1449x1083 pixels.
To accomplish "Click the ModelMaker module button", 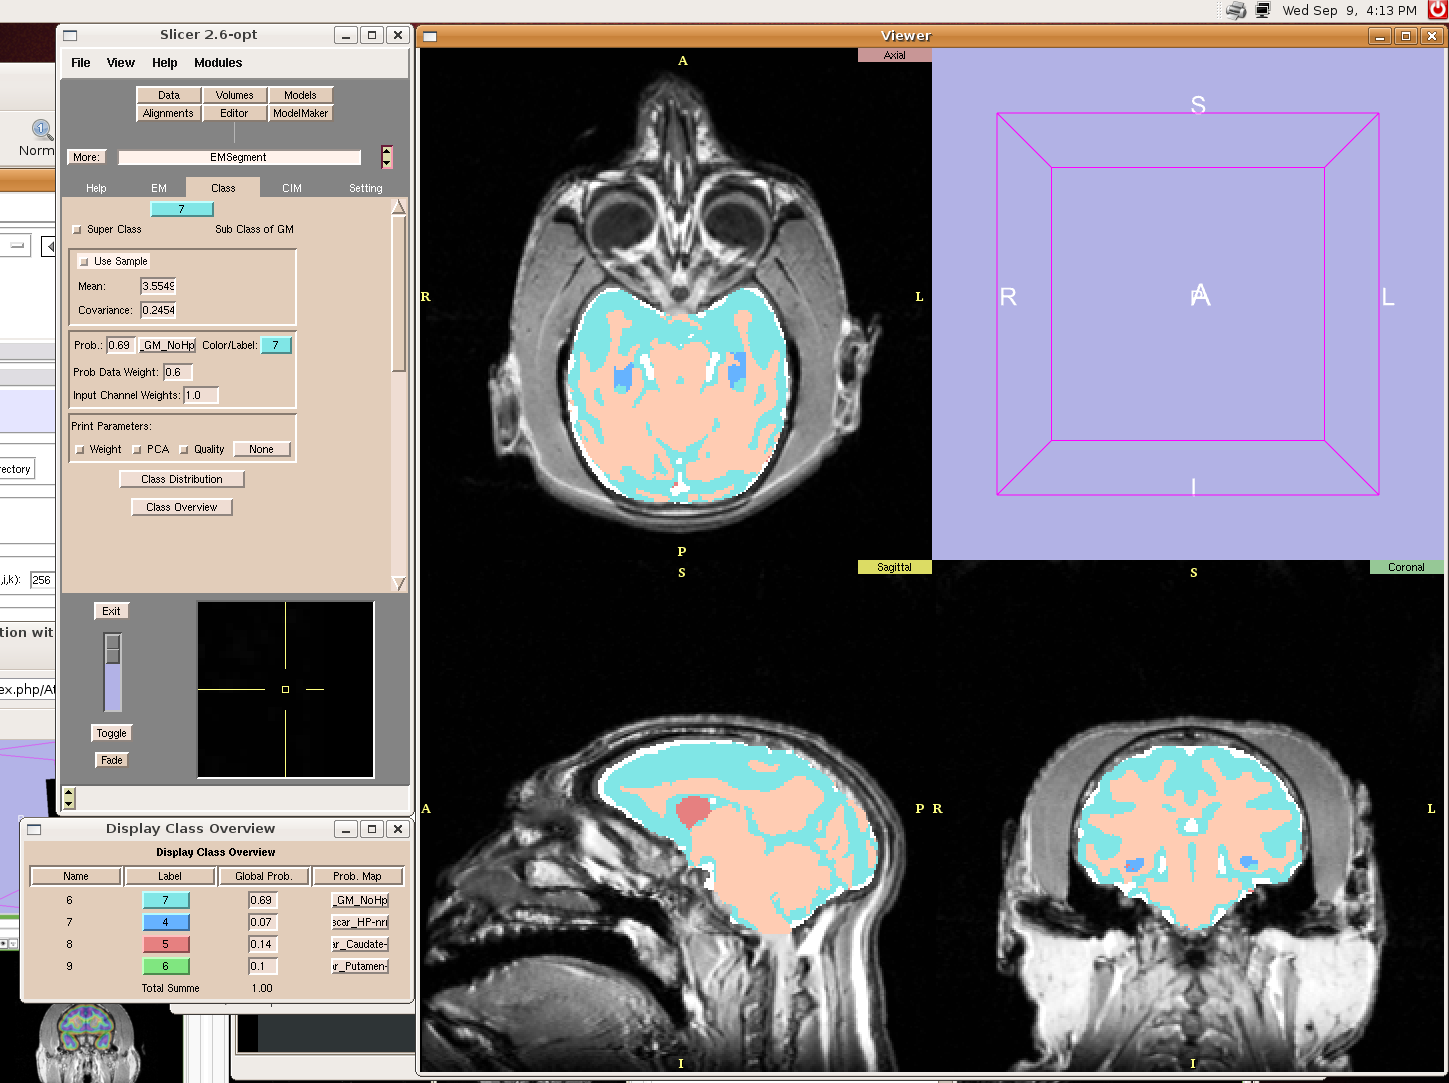I will point(300,113).
